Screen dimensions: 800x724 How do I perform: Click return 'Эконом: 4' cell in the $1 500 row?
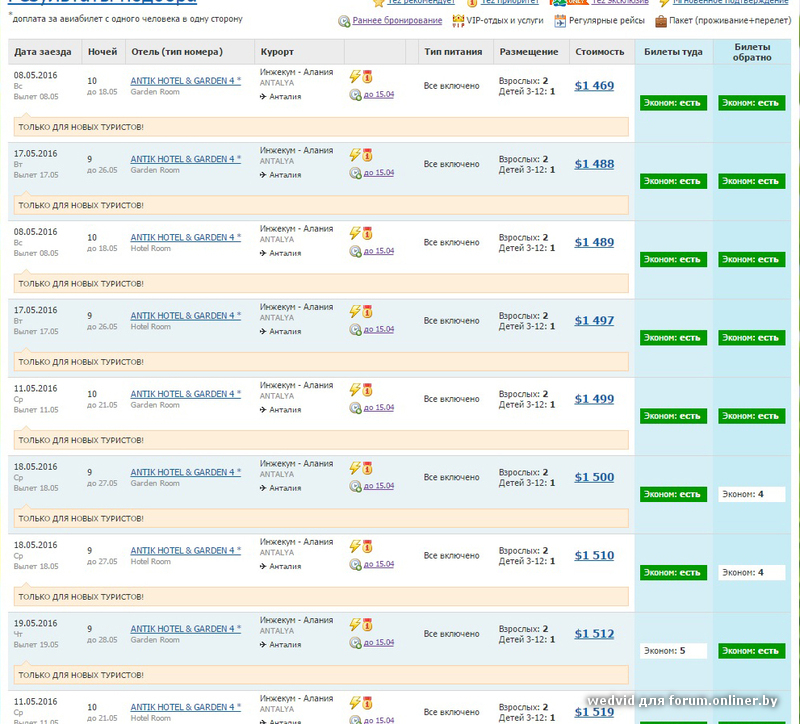pyautogui.click(x=751, y=494)
